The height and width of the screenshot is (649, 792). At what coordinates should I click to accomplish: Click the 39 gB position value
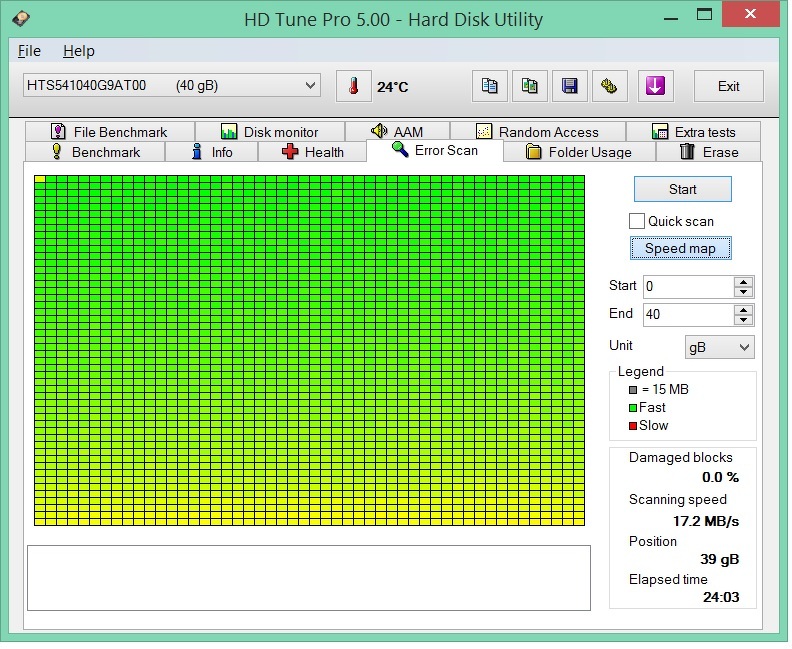719,559
